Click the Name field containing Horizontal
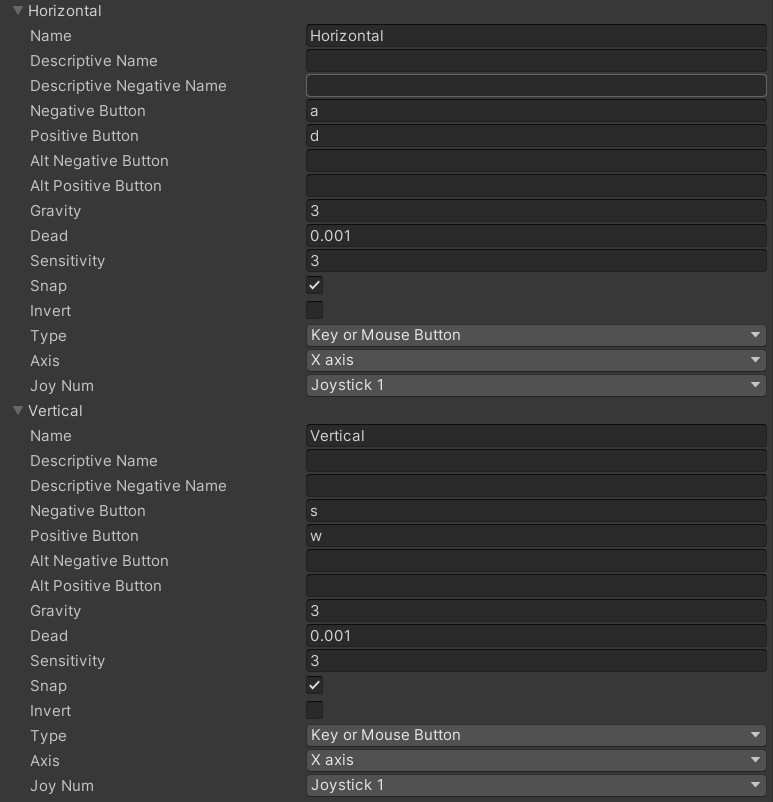Viewport: 773px width, 802px height. pos(536,35)
